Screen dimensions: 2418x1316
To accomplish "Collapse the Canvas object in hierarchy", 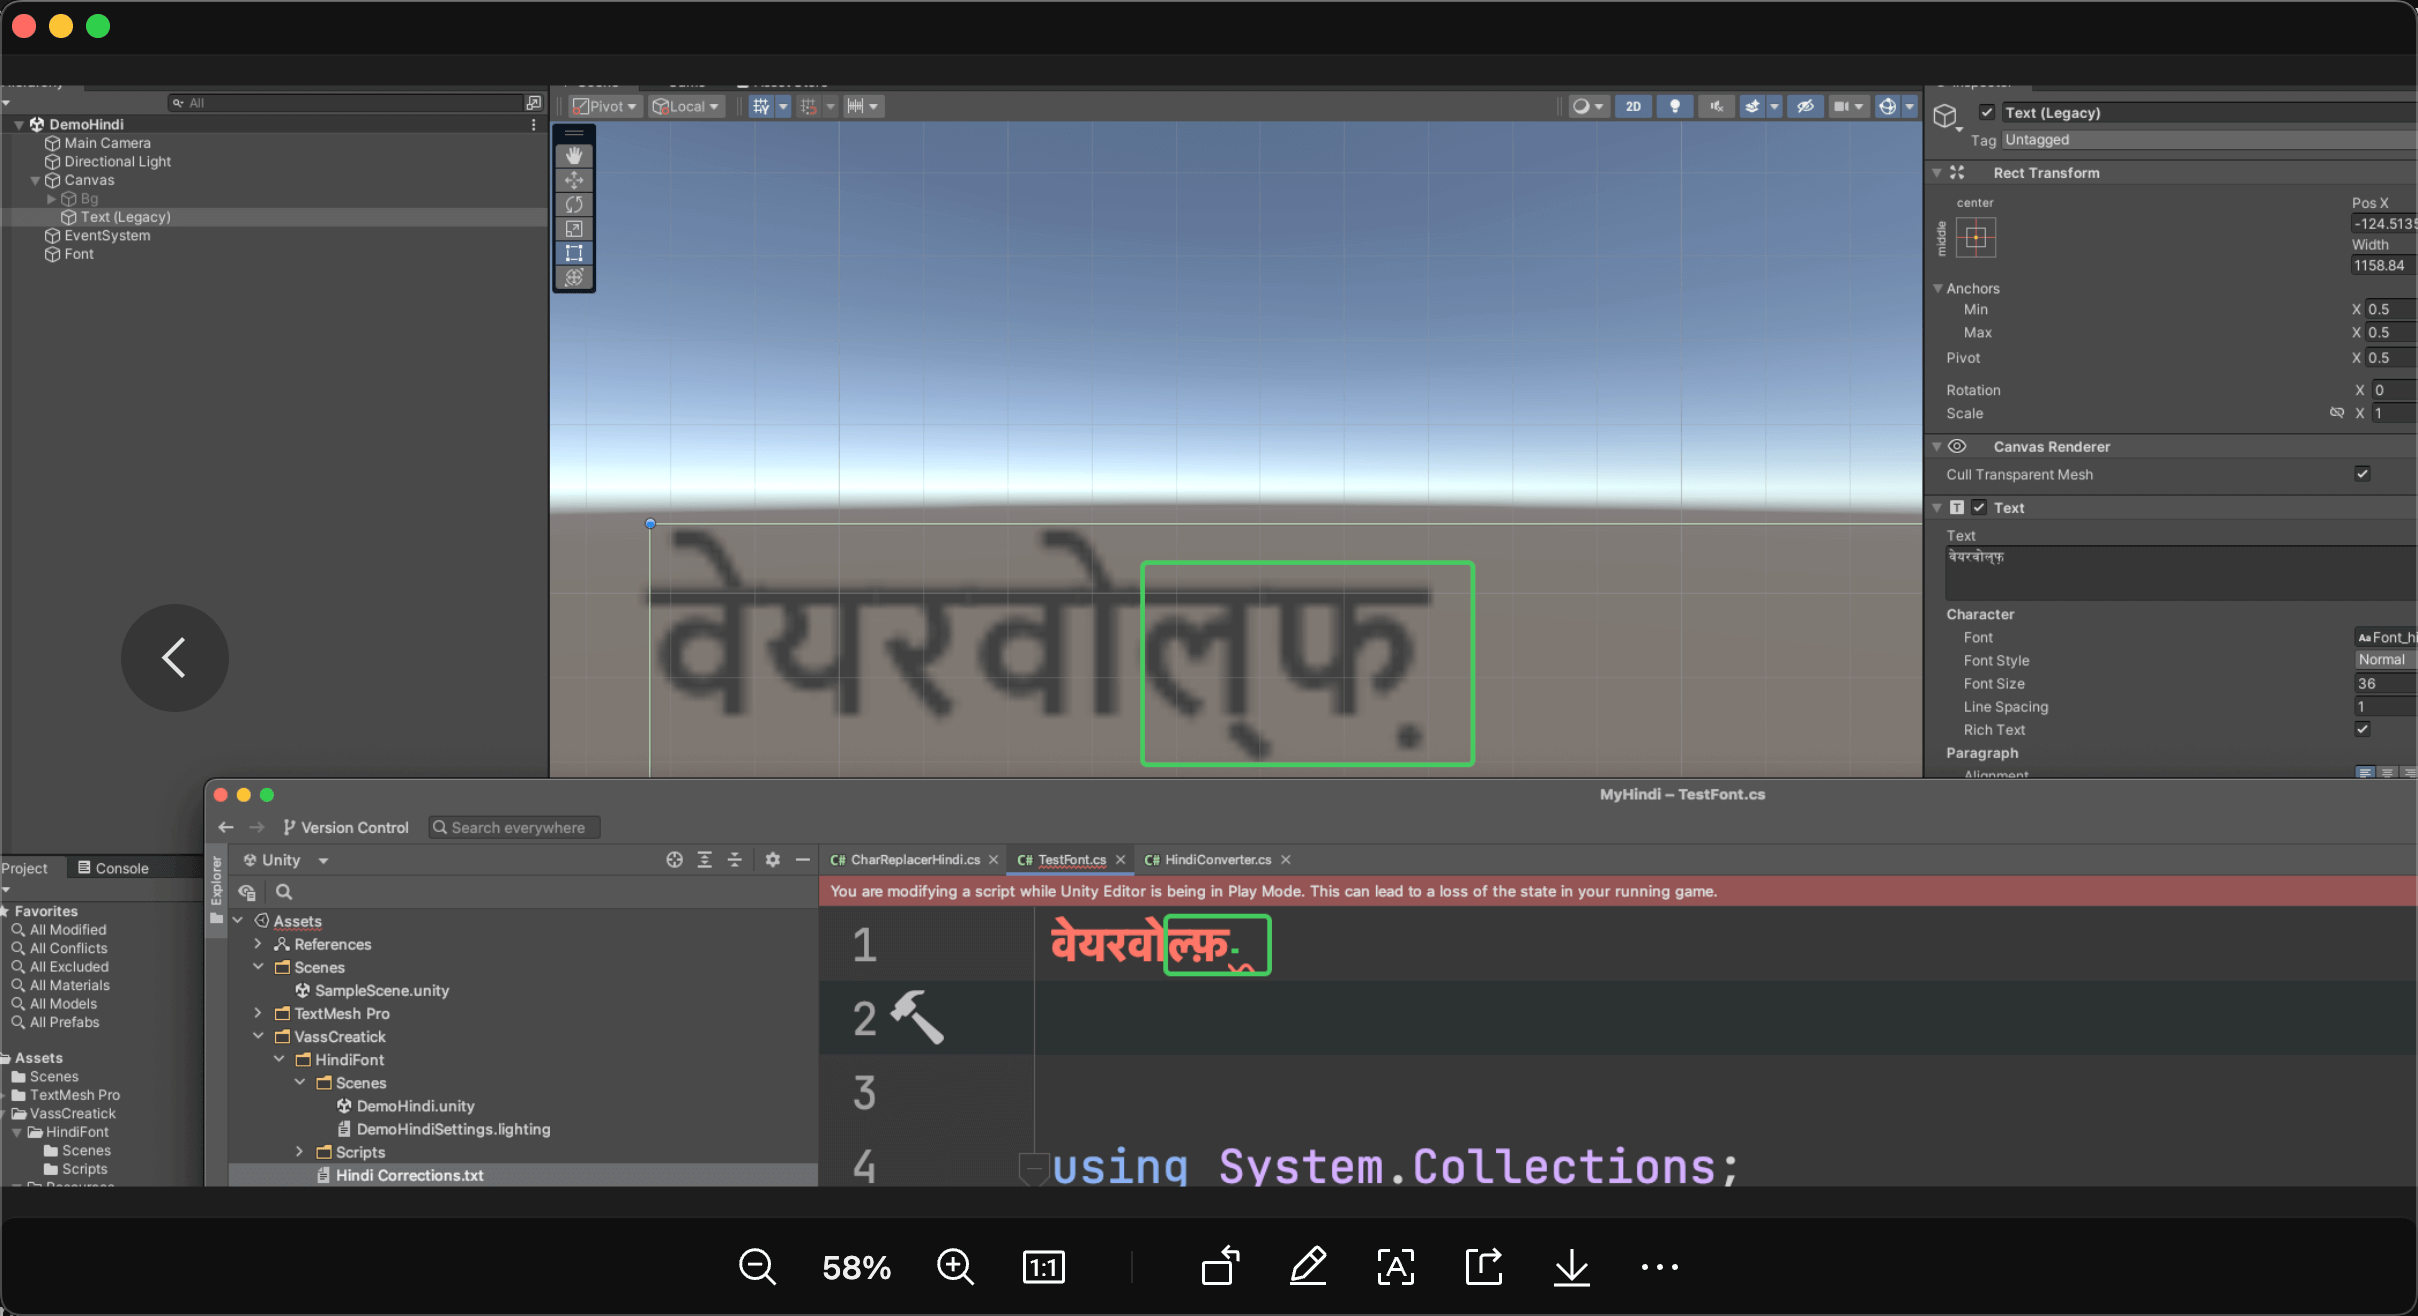I will click(35, 180).
